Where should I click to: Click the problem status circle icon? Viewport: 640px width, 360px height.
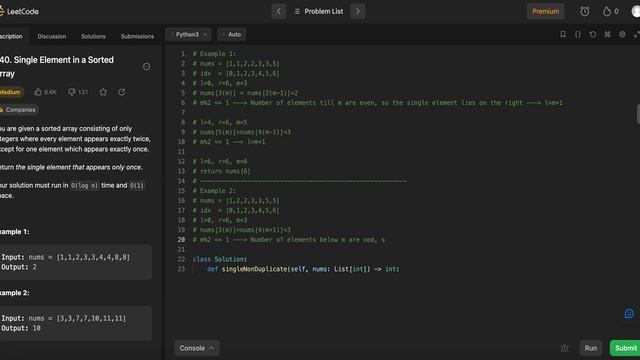(146, 67)
